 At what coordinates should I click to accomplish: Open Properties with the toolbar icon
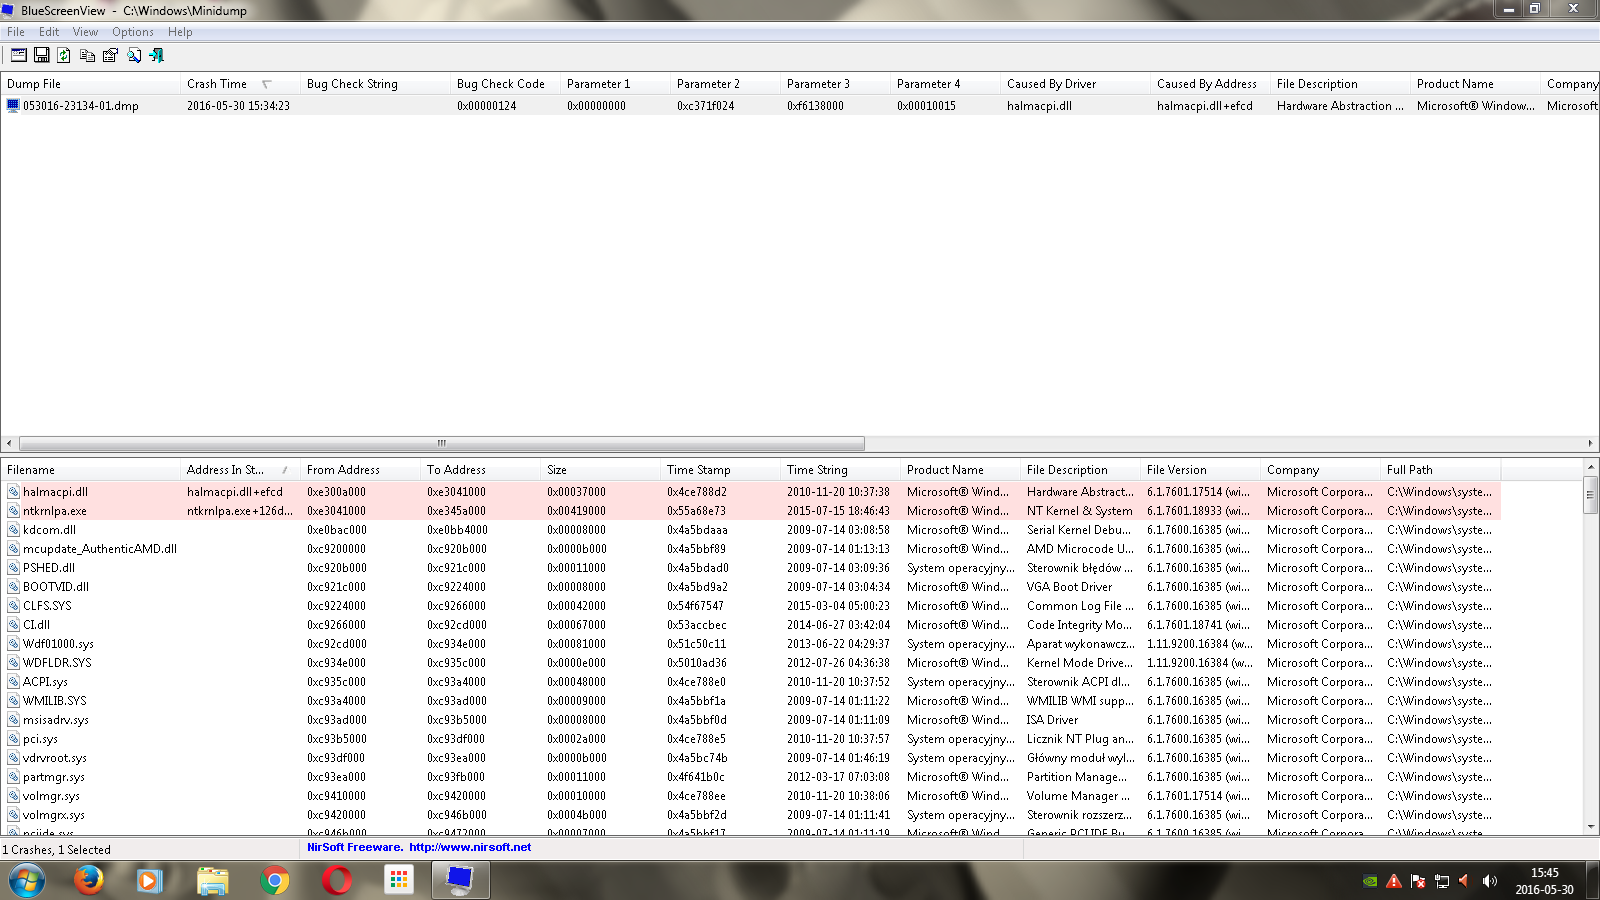click(x=111, y=55)
